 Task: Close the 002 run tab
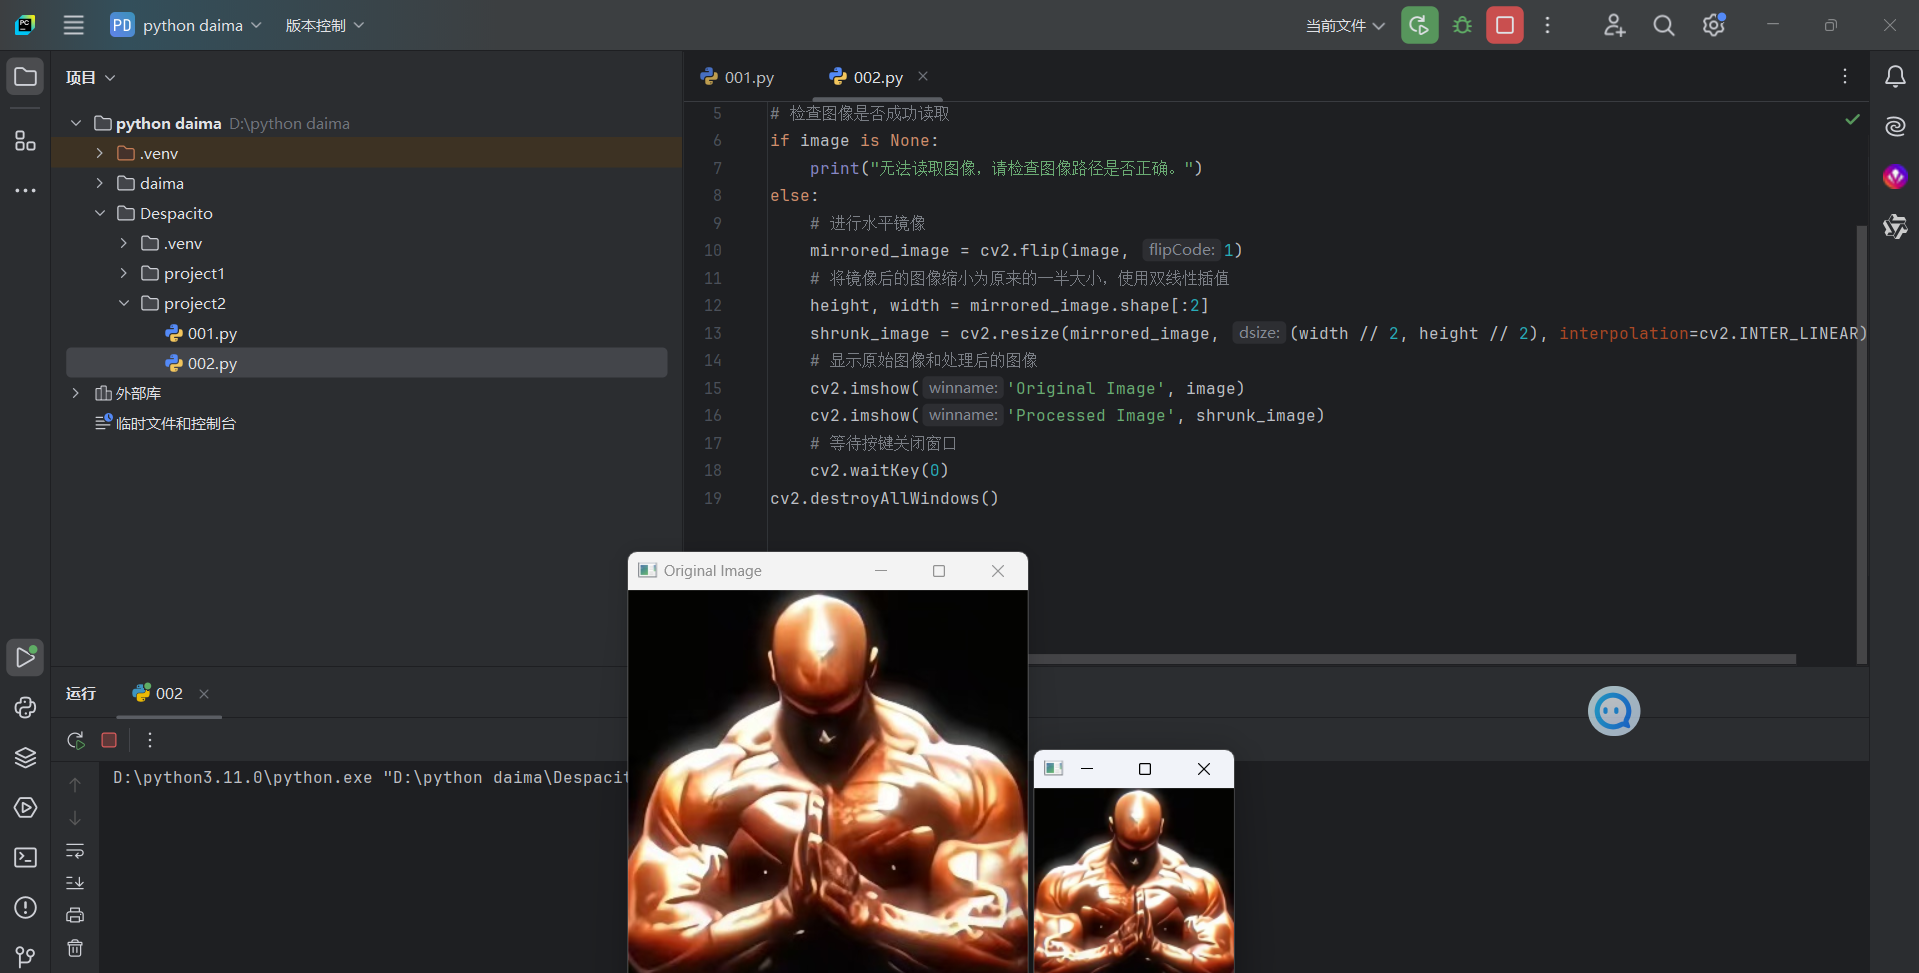[204, 693]
